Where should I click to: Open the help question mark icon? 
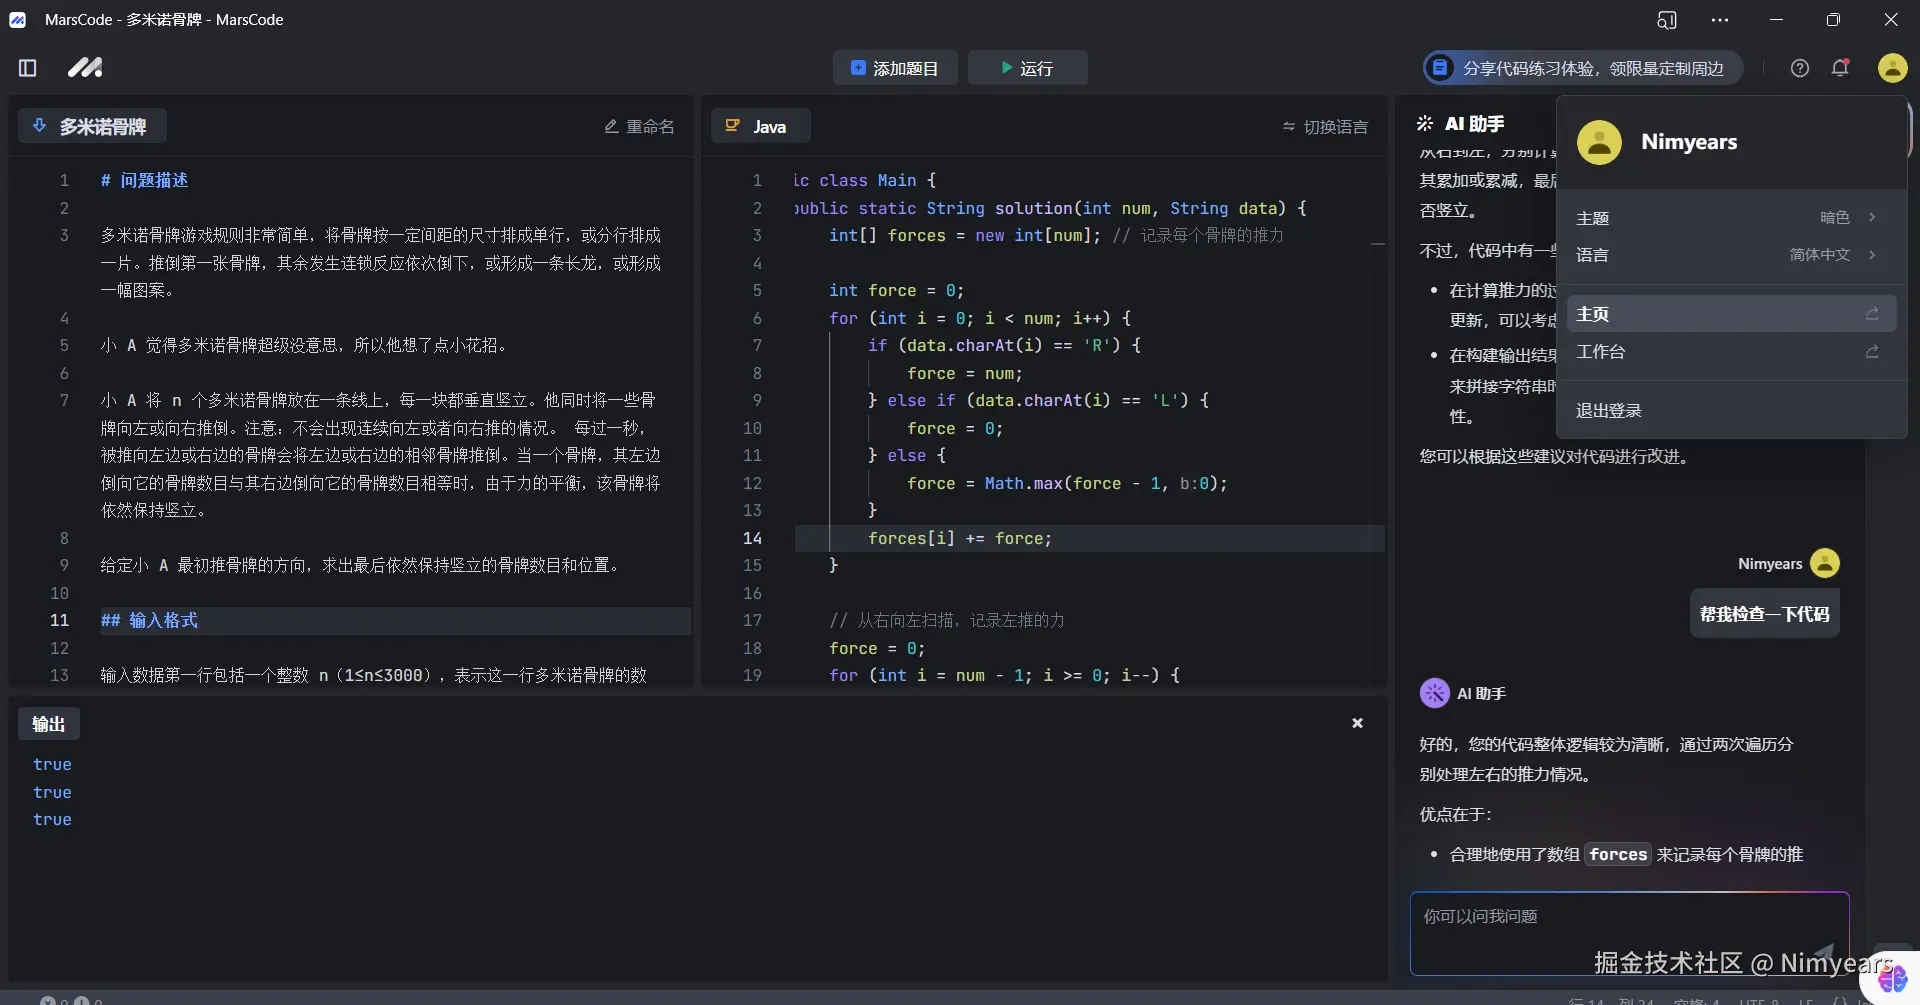coord(1799,68)
